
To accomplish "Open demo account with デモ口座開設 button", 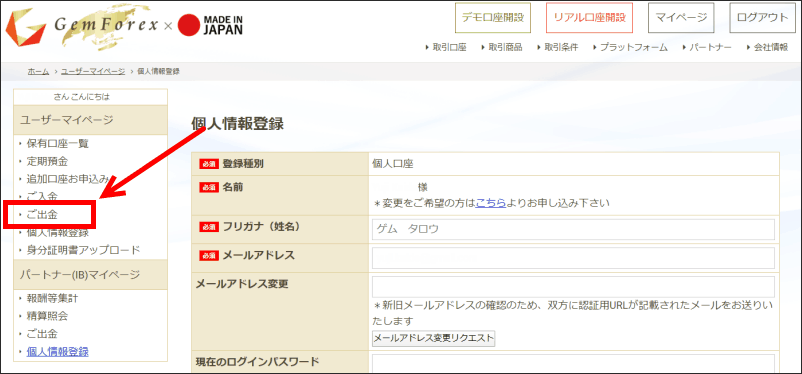I will [493, 17].
